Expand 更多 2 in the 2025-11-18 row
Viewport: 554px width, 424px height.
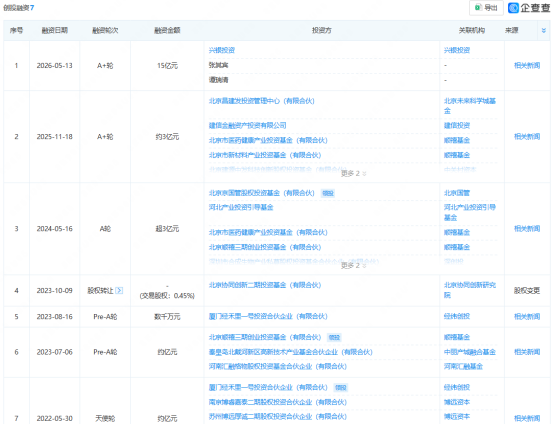tap(353, 173)
